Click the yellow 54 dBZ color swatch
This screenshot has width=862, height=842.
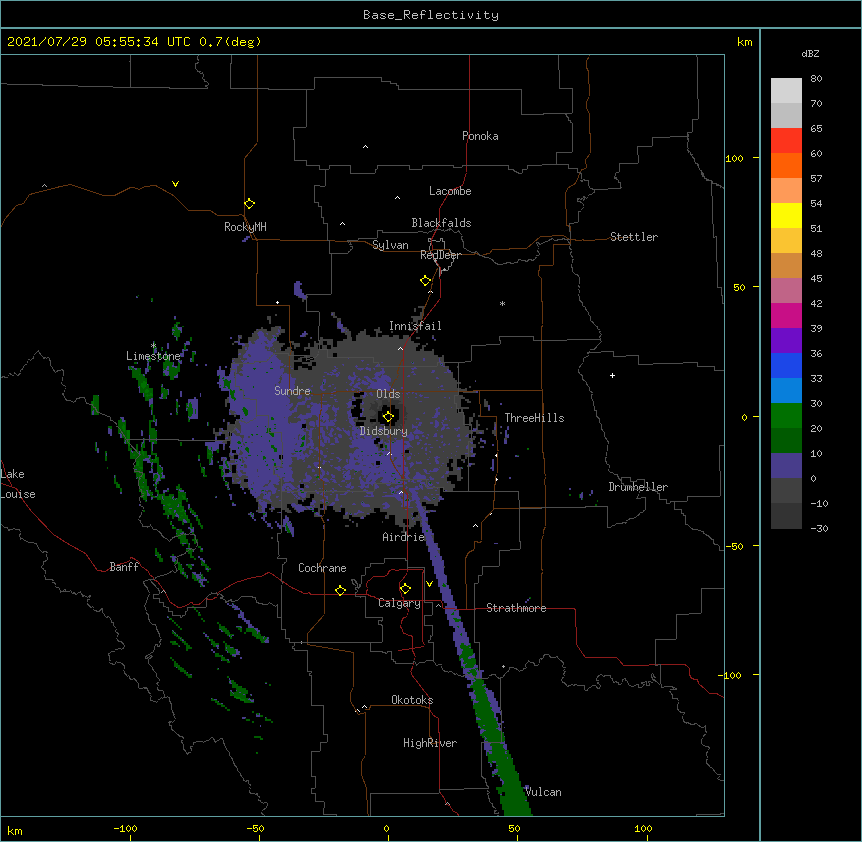pos(786,215)
